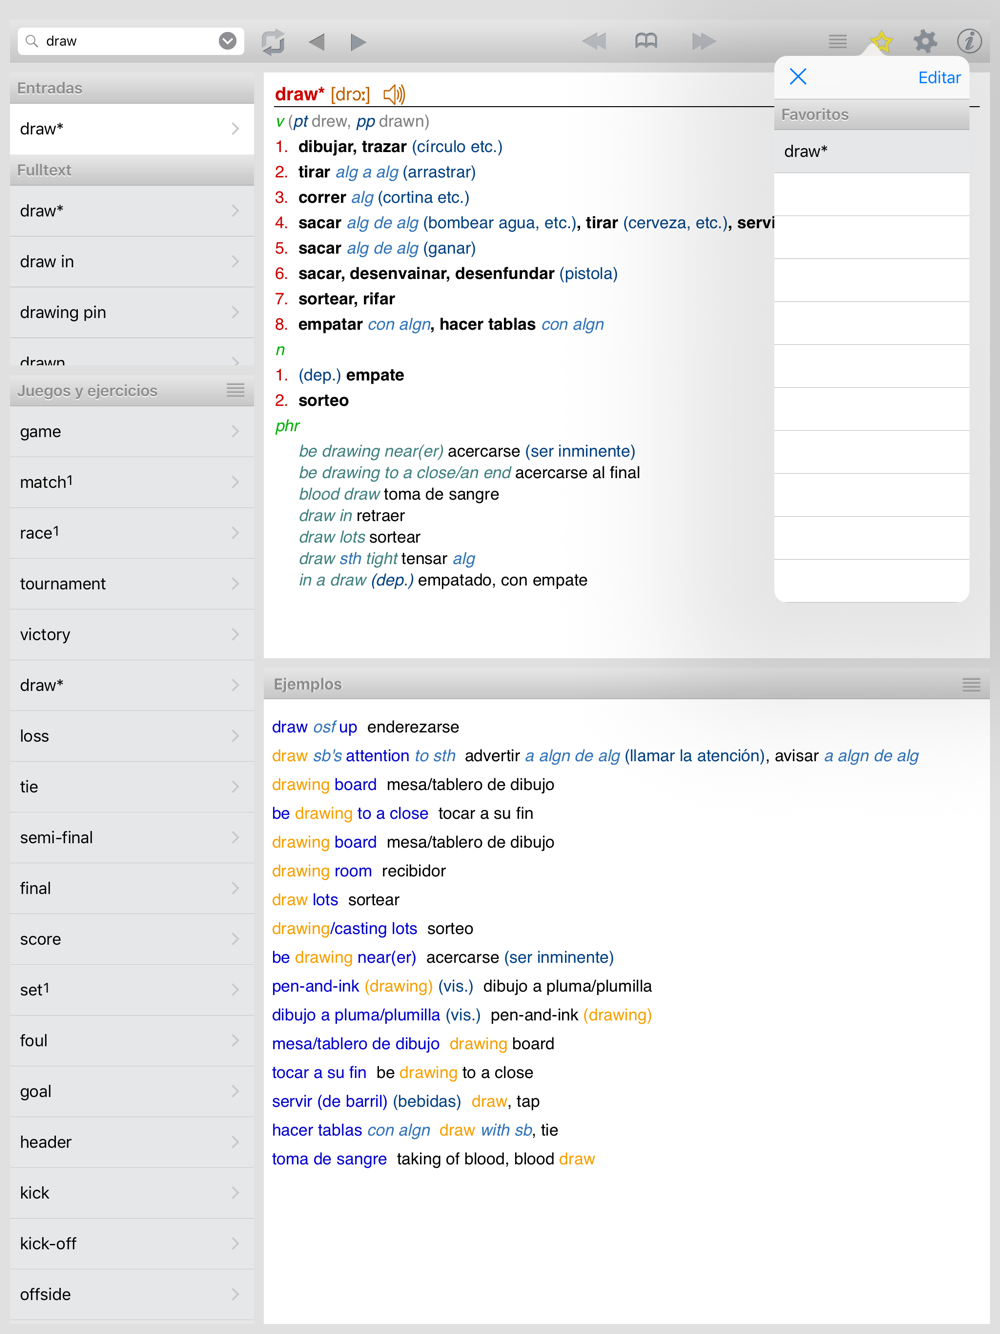This screenshot has width=1000, height=1334.
Task: Open 'drawing pin' fulltext result
Action: pos(132,313)
